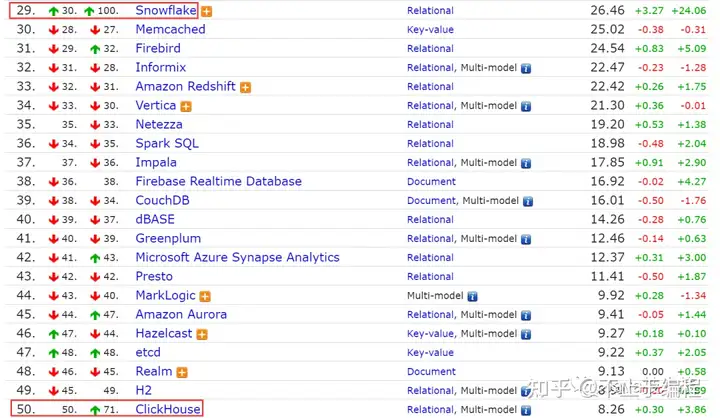
Task: Click the blue info icon in Greenplum row
Action: pos(526,239)
